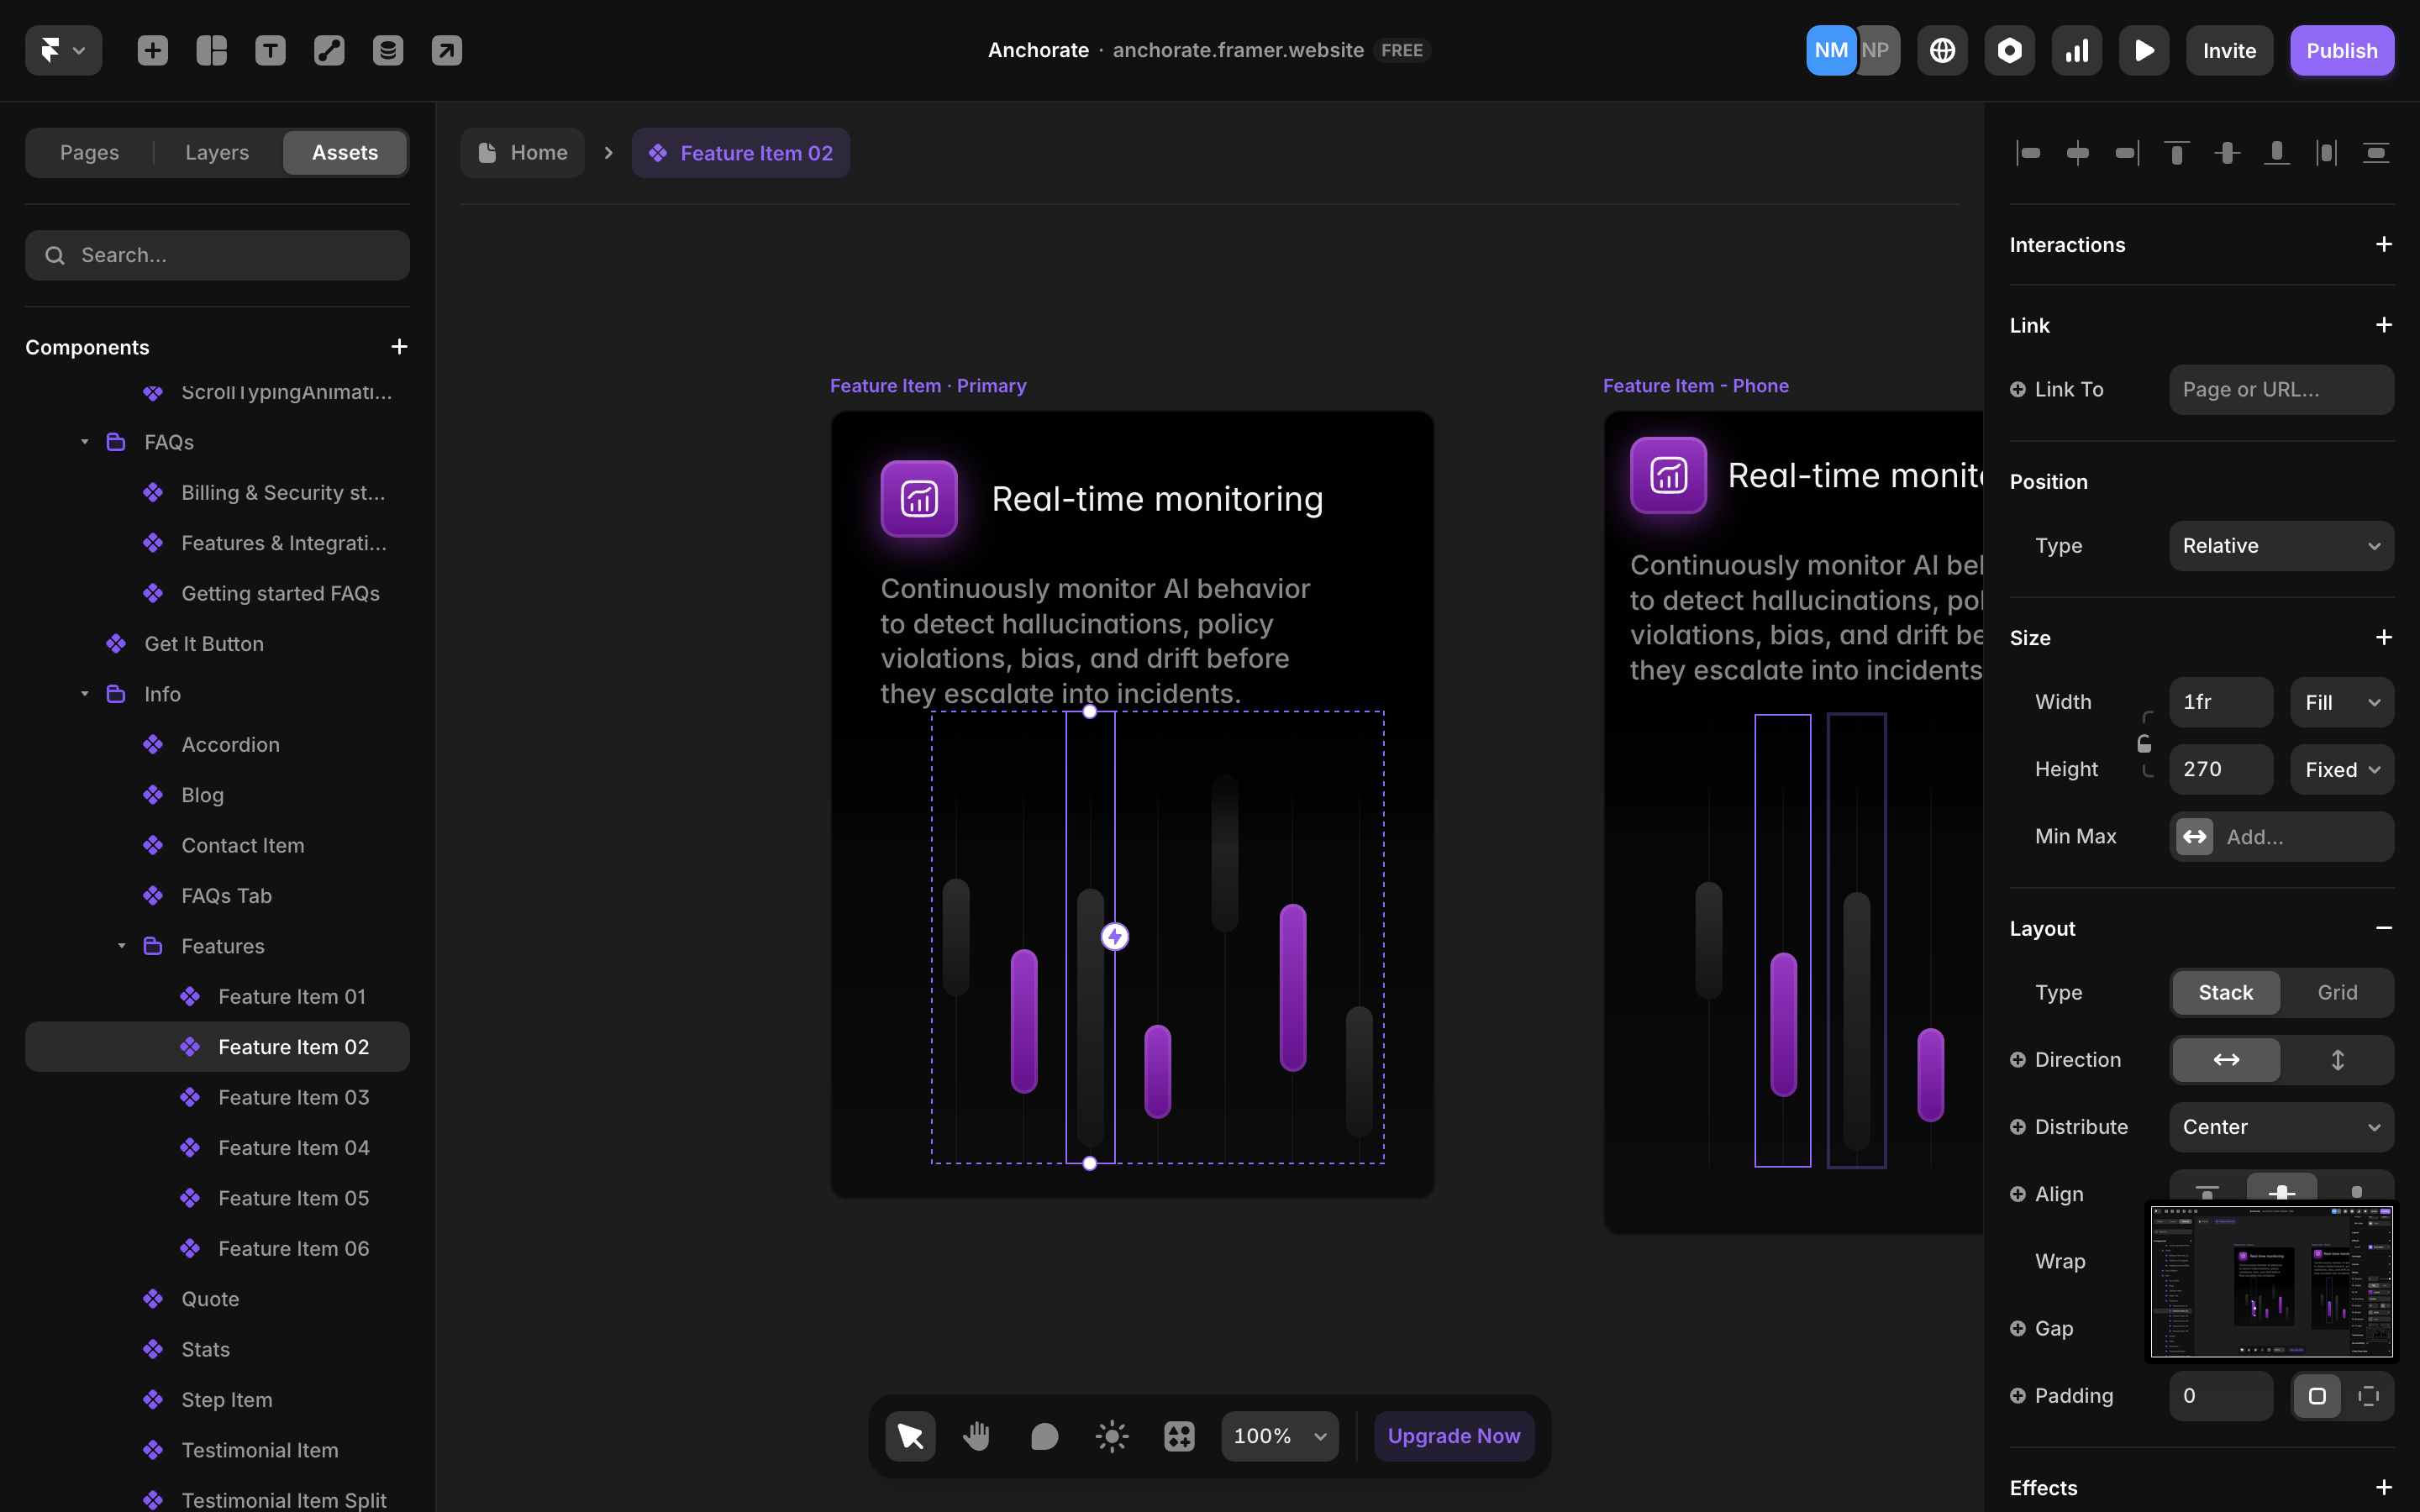Select the Comment tool in bottom toolbar
2420x1512 pixels.
point(1044,1436)
